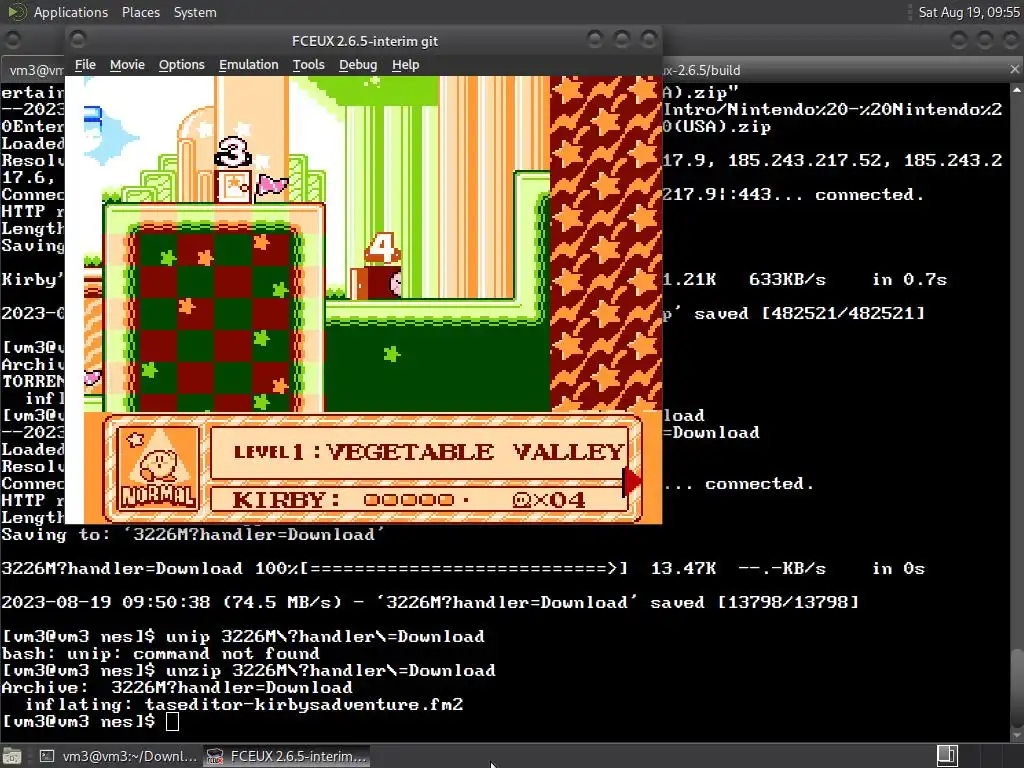Click the 'taseditor-kirbysadventure.fm2' text in terminal
The image size is (1024, 768).
304,705
